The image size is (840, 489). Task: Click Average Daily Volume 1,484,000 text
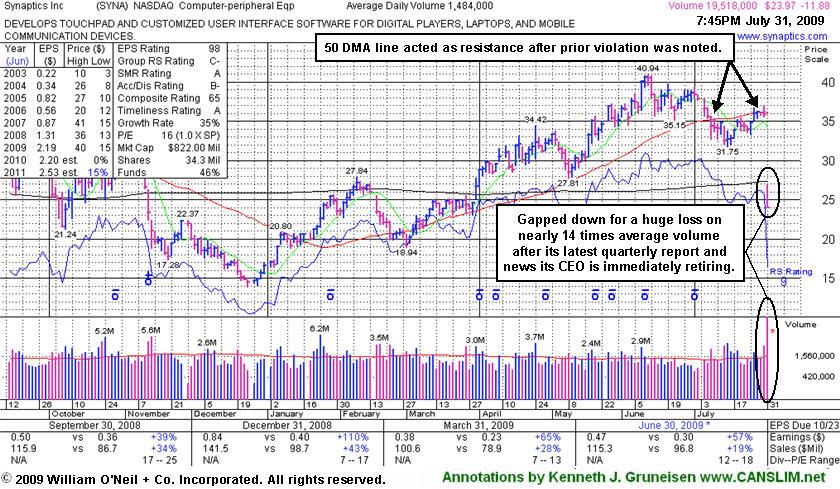coord(419,6)
